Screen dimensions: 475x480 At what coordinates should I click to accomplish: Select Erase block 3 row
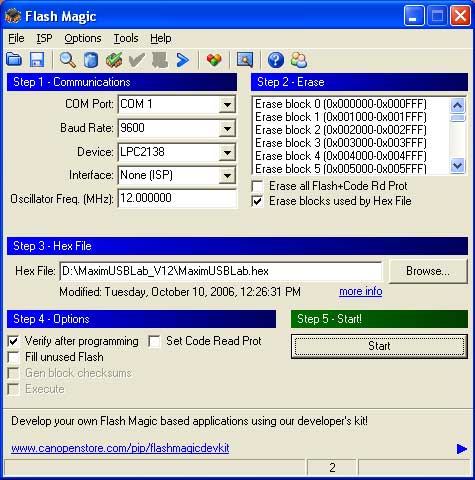click(341, 143)
